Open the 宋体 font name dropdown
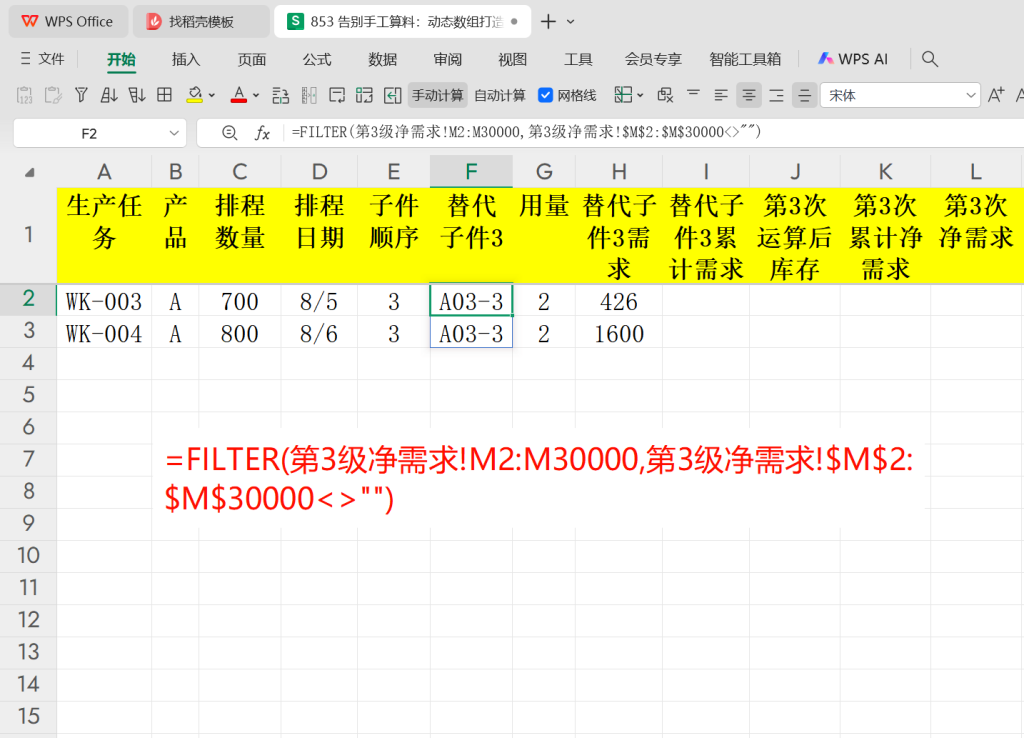This screenshot has width=1024, height=738. 970,95
